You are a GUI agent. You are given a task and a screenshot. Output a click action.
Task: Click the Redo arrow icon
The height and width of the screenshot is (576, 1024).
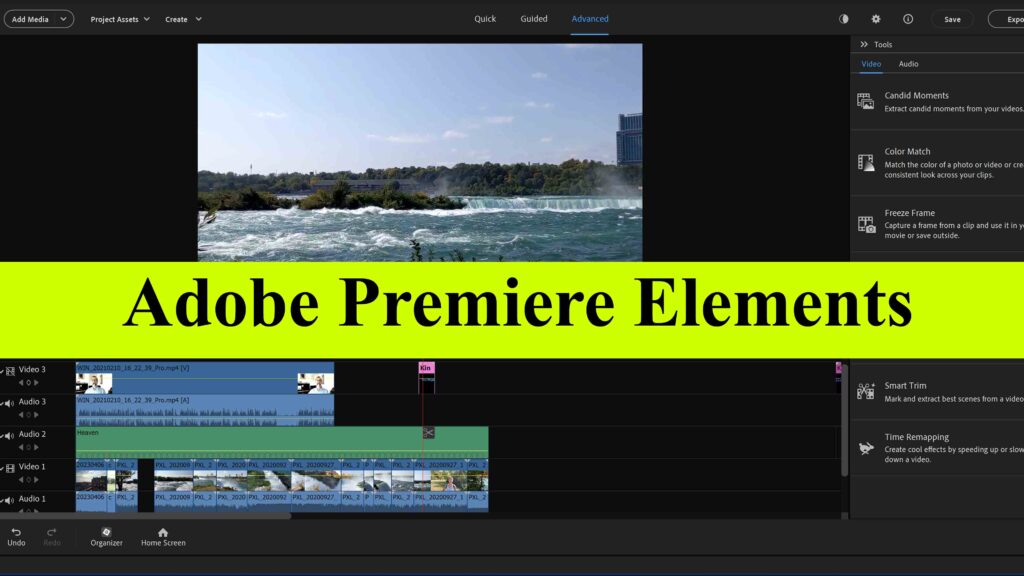point(52,532)
